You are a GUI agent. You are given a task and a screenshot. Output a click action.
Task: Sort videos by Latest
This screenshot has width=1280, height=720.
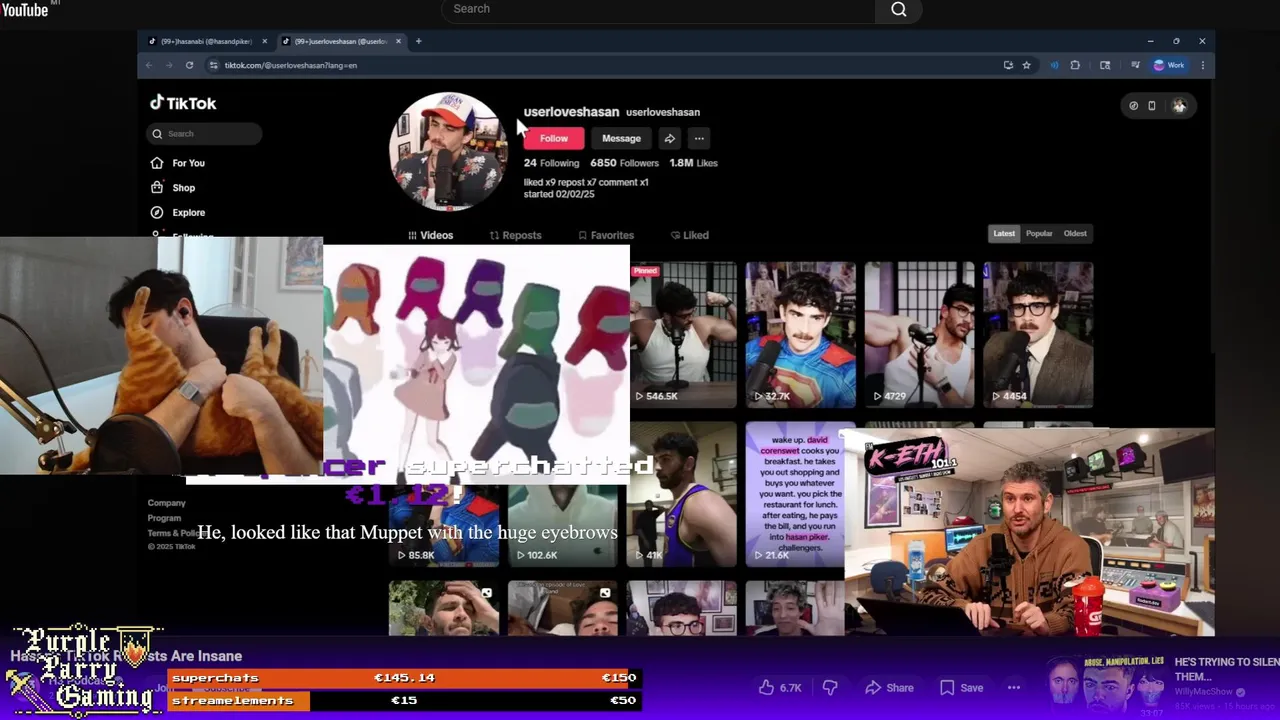click(1004, 233)
